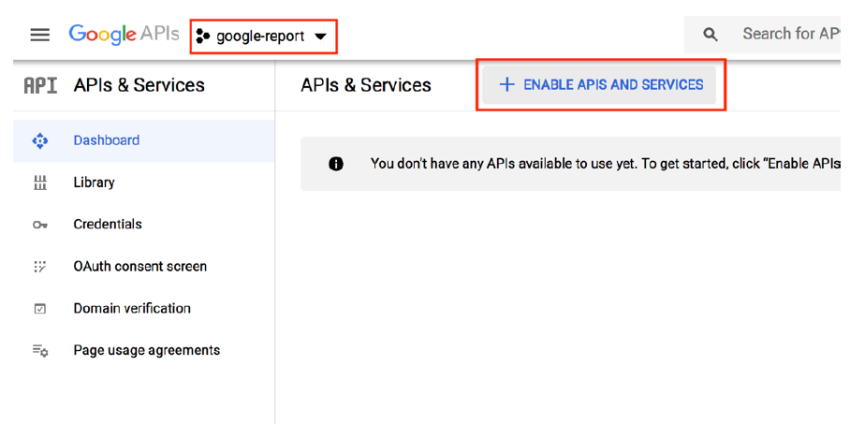The image size is (850, 424).
Task: Click the info icon in the notice banner
Action: pyautogui.click(x=336, y=164)
